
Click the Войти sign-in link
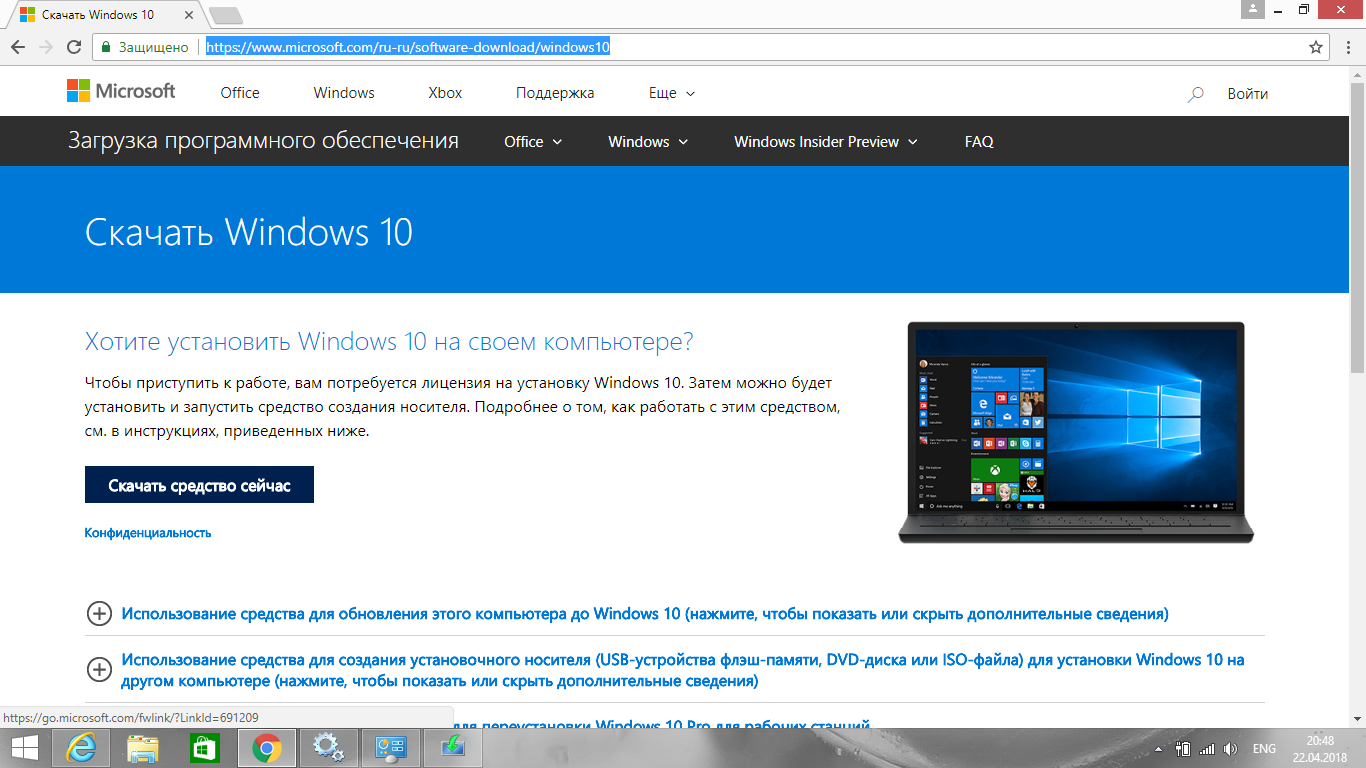point(1248,93)
